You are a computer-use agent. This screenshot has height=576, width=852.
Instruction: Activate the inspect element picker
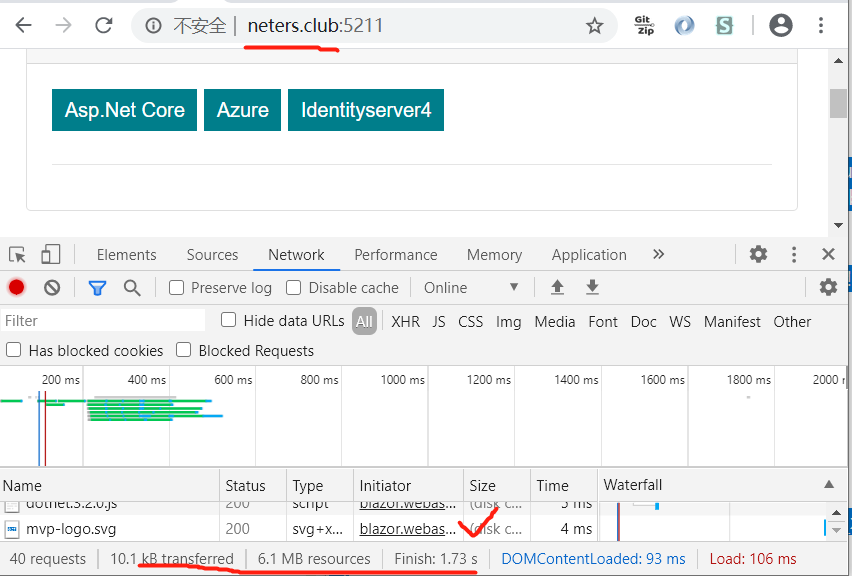(x=17, y=254)
